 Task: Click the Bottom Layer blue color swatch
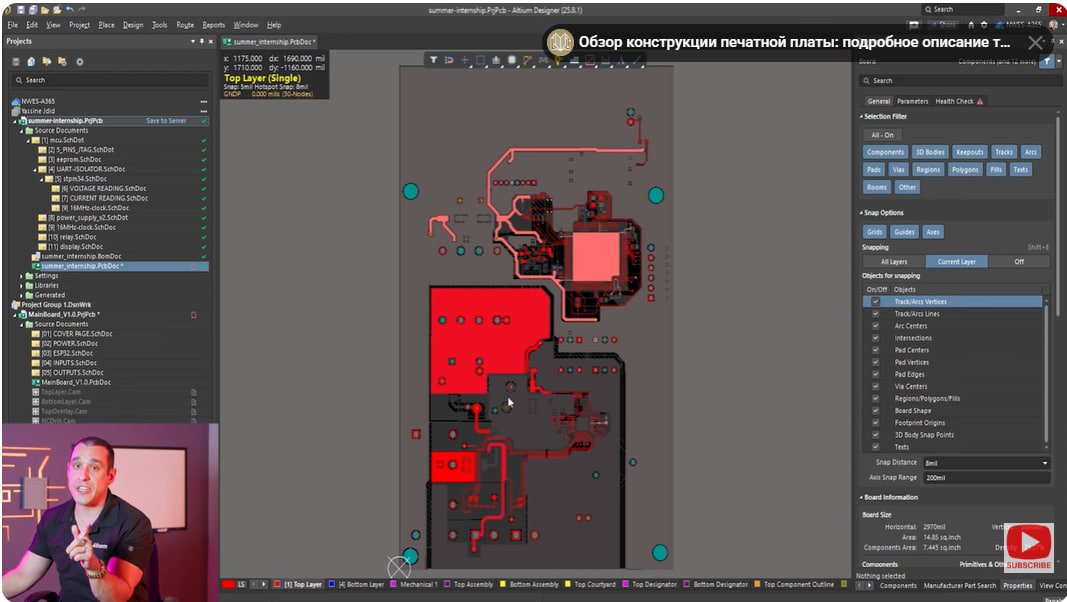tap(331, 584)
